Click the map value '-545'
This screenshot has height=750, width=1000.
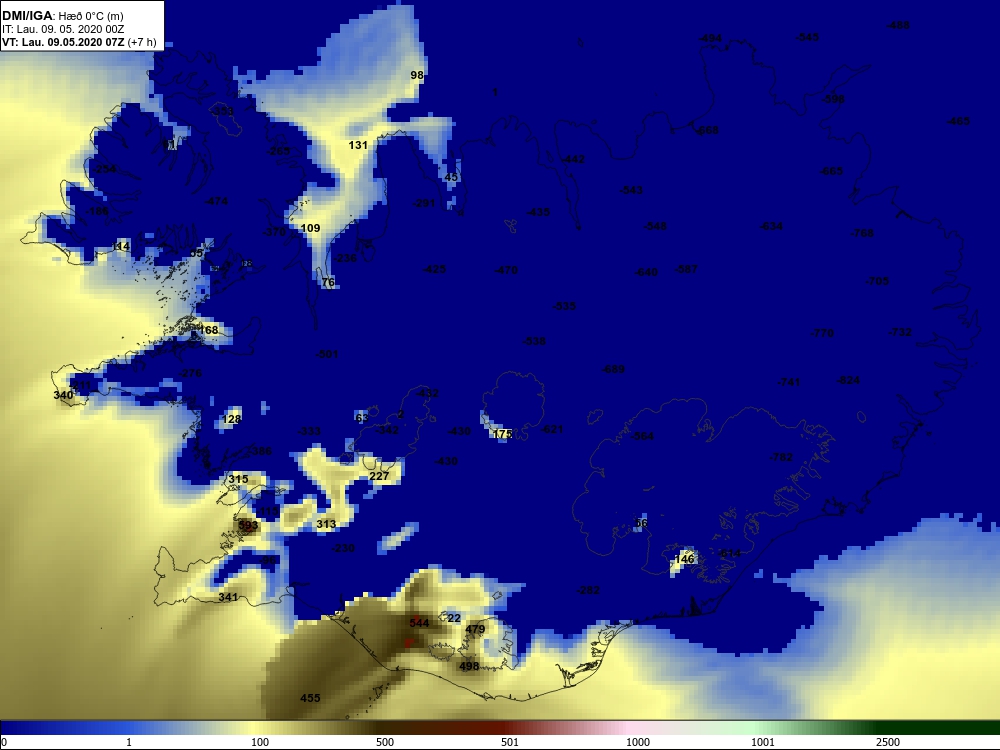click(x=807, y=38)
